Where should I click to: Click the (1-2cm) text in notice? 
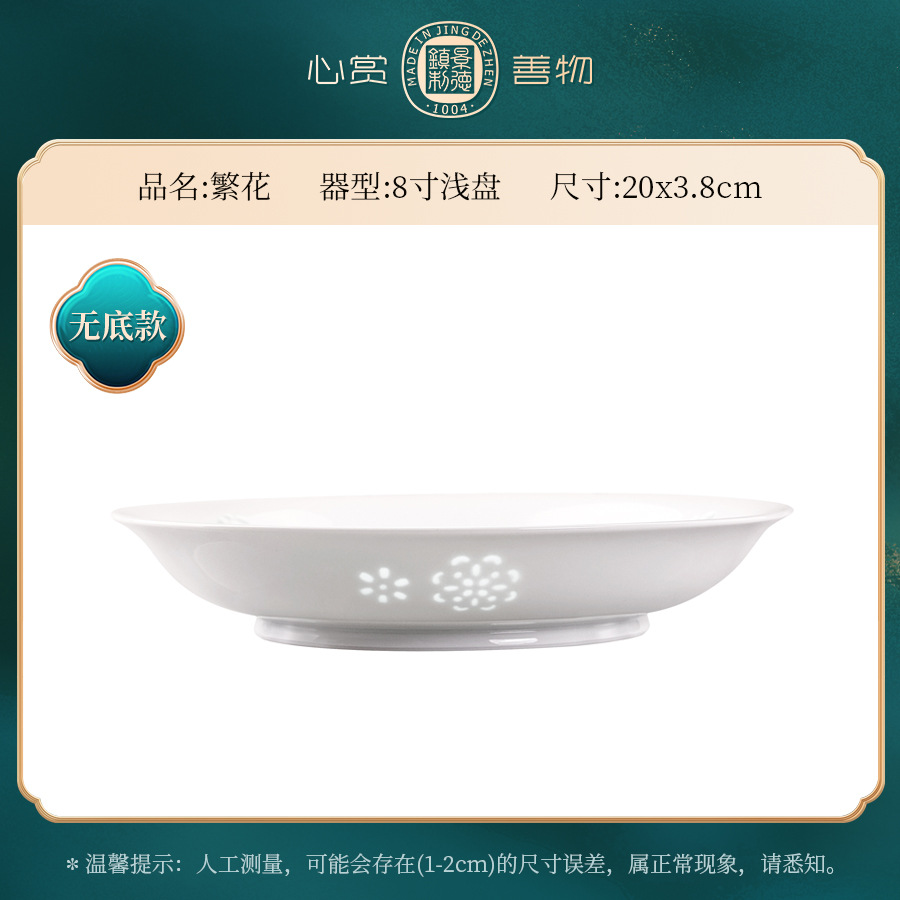(x=455, y=864)
